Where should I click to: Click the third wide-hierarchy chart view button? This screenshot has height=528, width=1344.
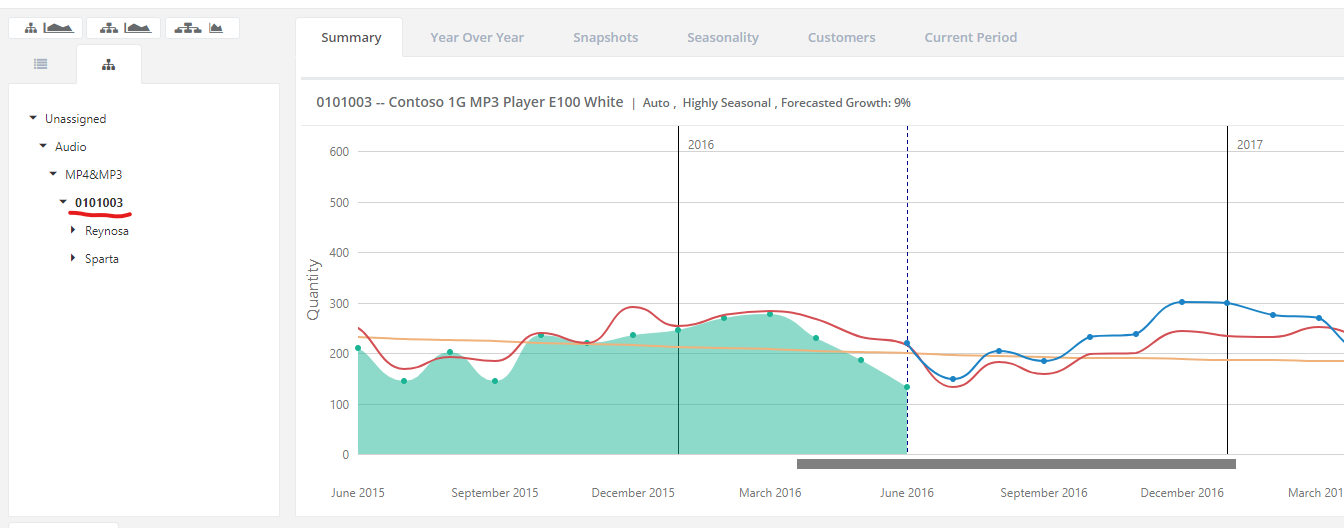pyautogui.click(x=202, y=28)
